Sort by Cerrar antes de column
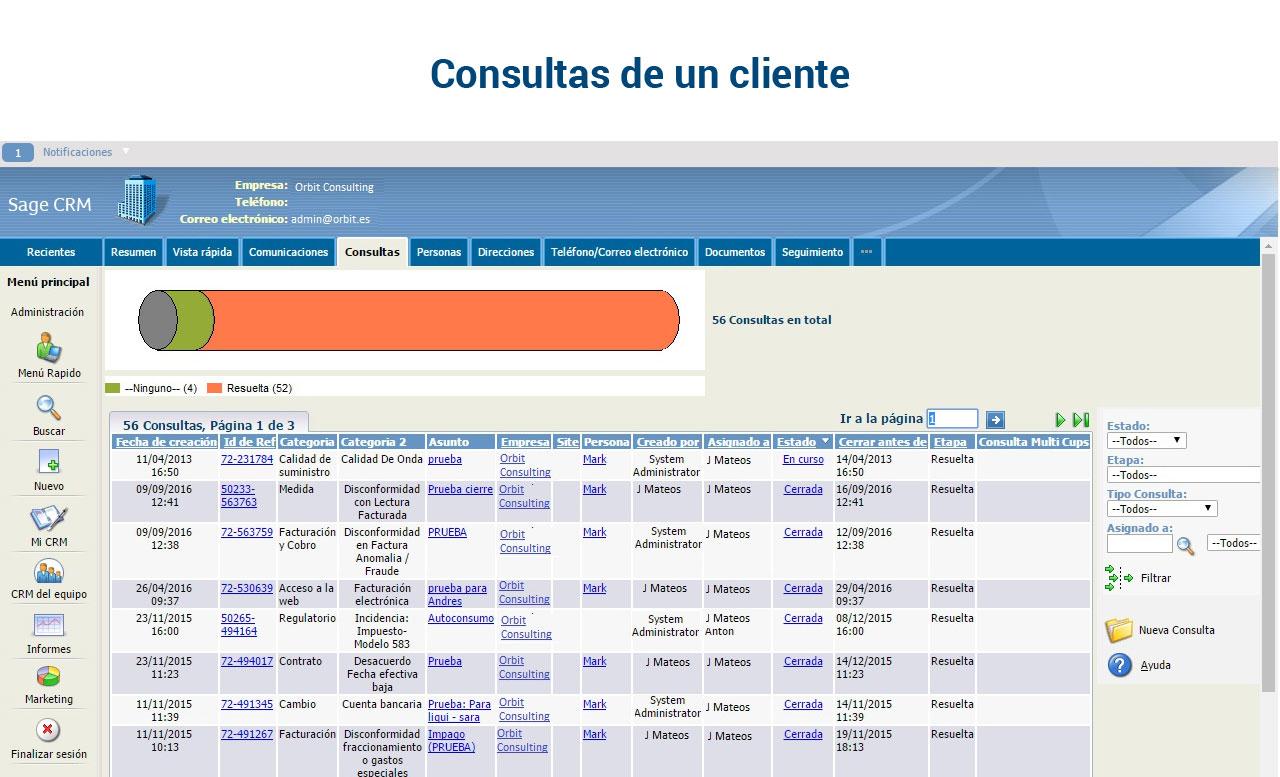The height and width of the screenshot is (777, 1280). [882, 442]
